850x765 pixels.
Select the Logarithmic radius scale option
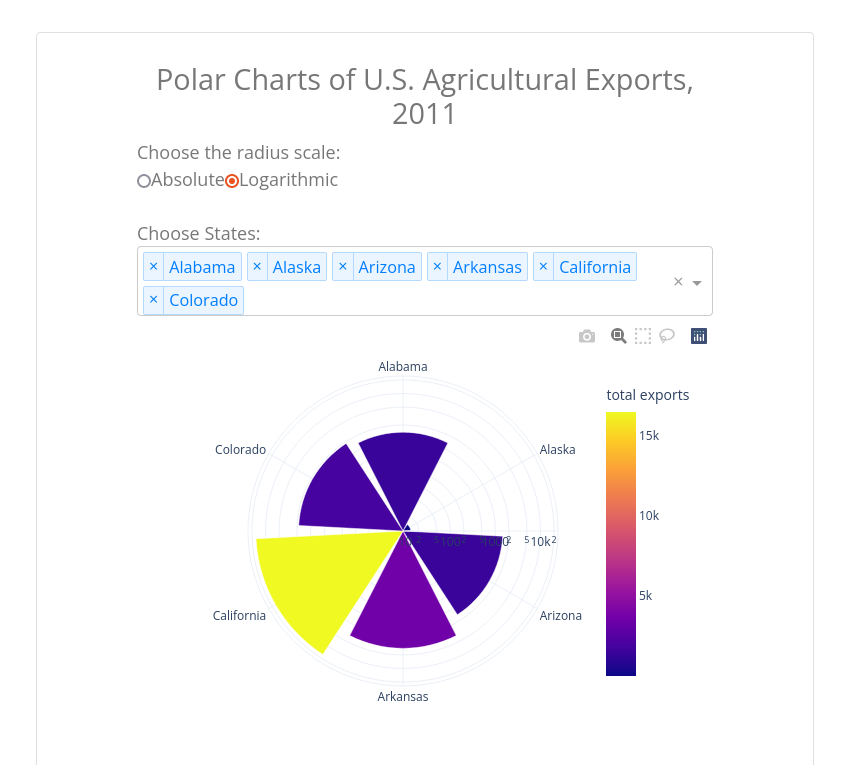(x=232, y=181)
